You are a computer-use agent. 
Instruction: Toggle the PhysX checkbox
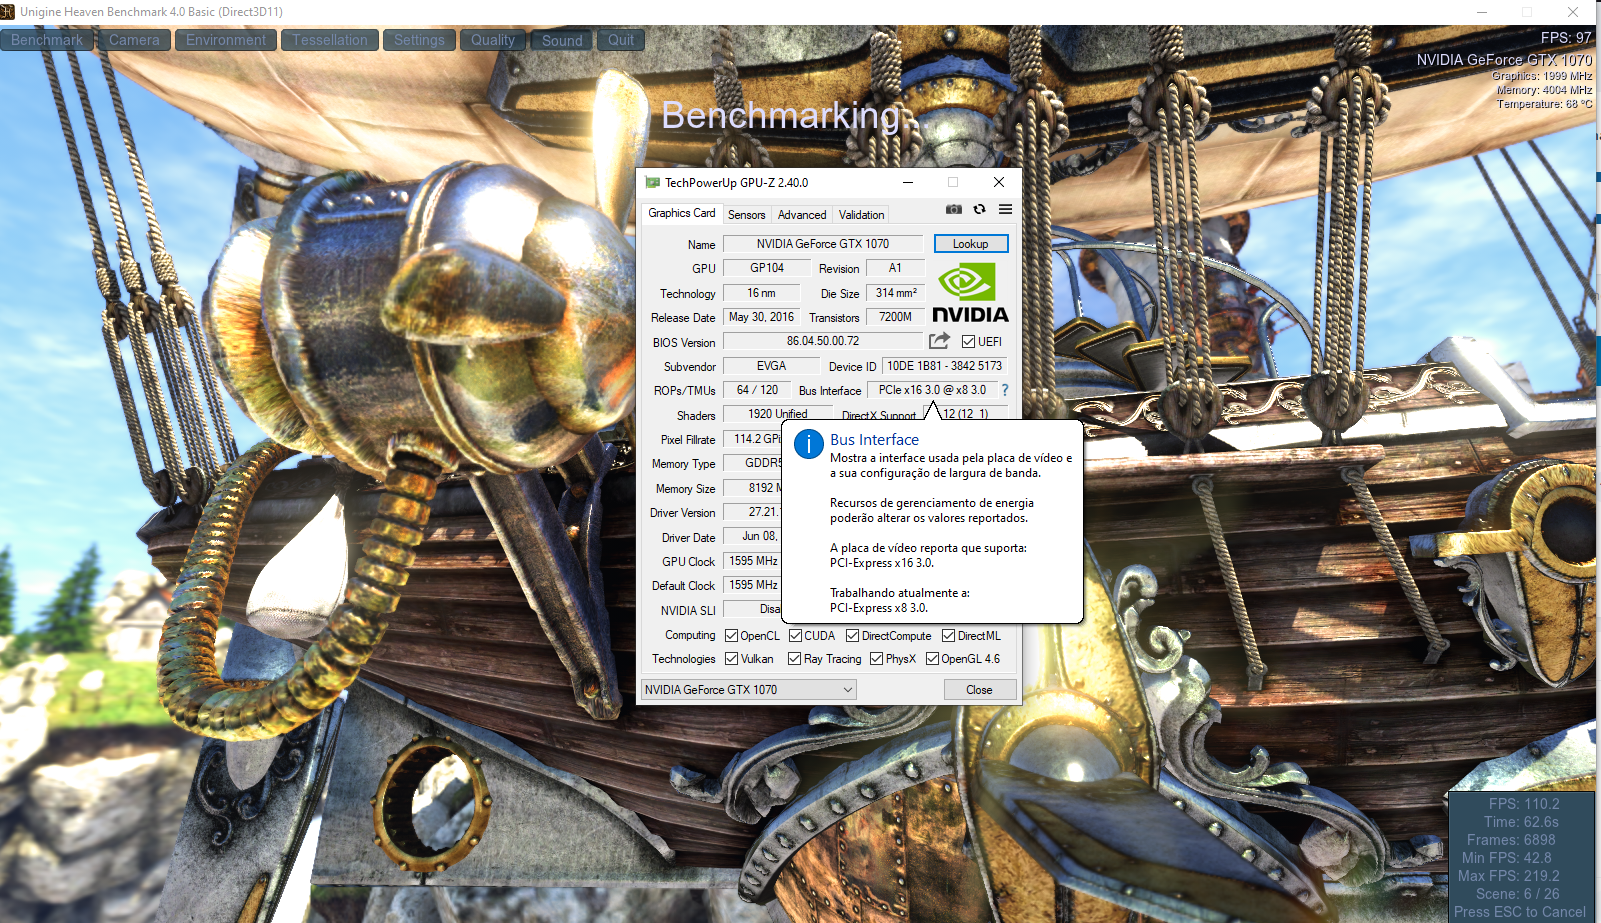(877, 659)
